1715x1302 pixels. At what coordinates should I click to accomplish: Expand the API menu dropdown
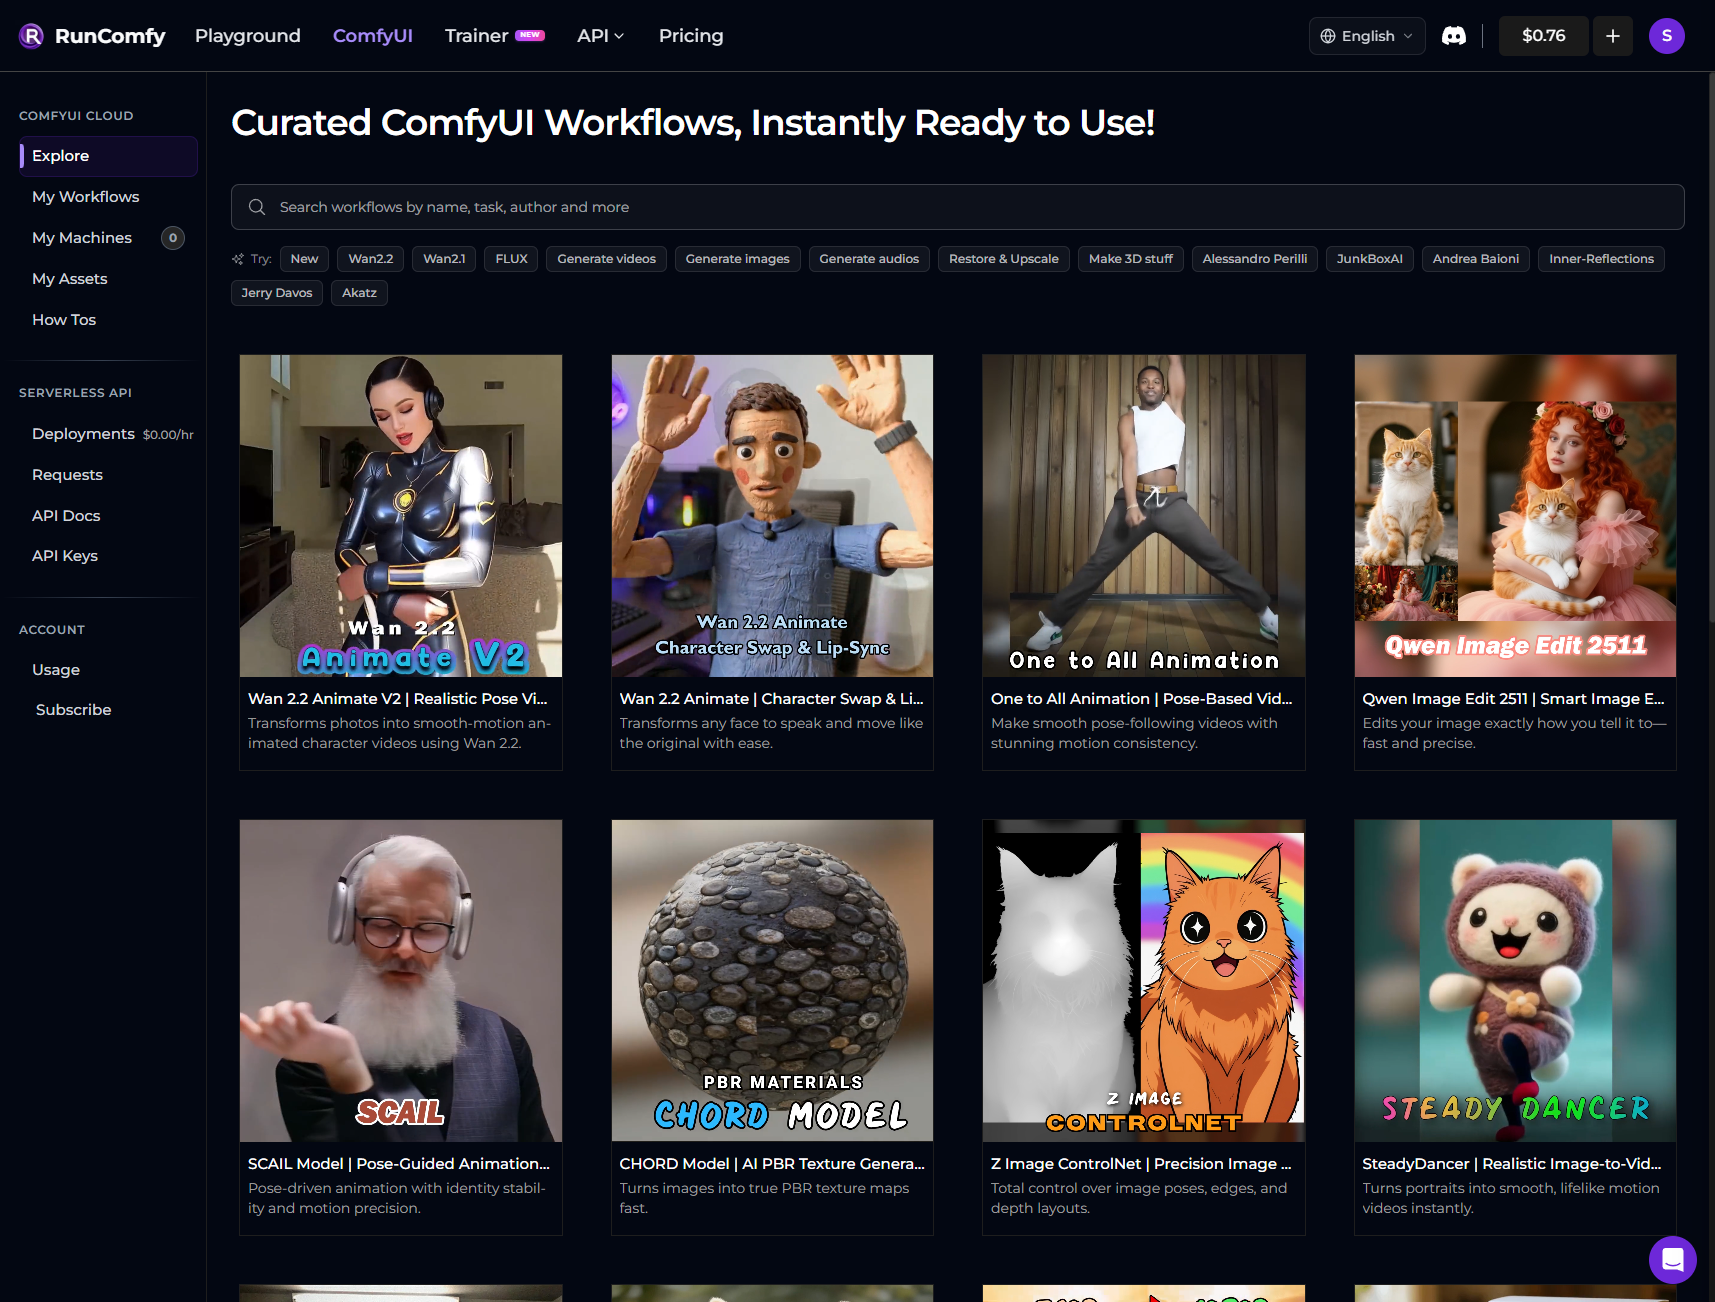(600, 36)
